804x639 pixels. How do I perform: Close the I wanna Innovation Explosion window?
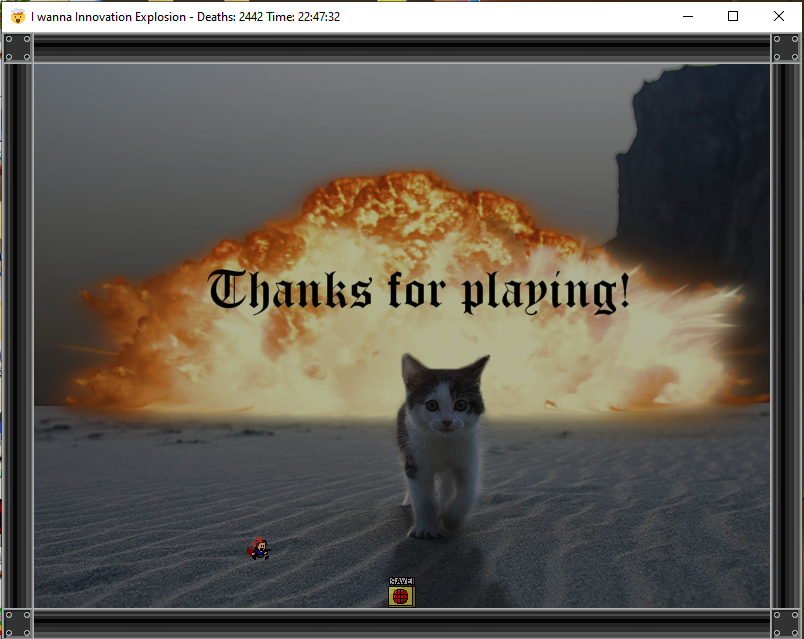pos(778,16)
